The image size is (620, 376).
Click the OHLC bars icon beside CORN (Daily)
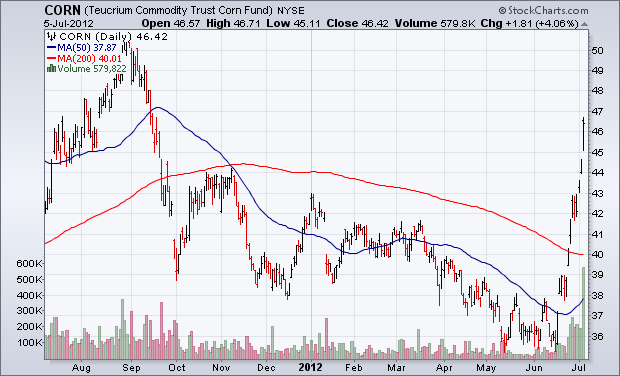tap(52, 37)
